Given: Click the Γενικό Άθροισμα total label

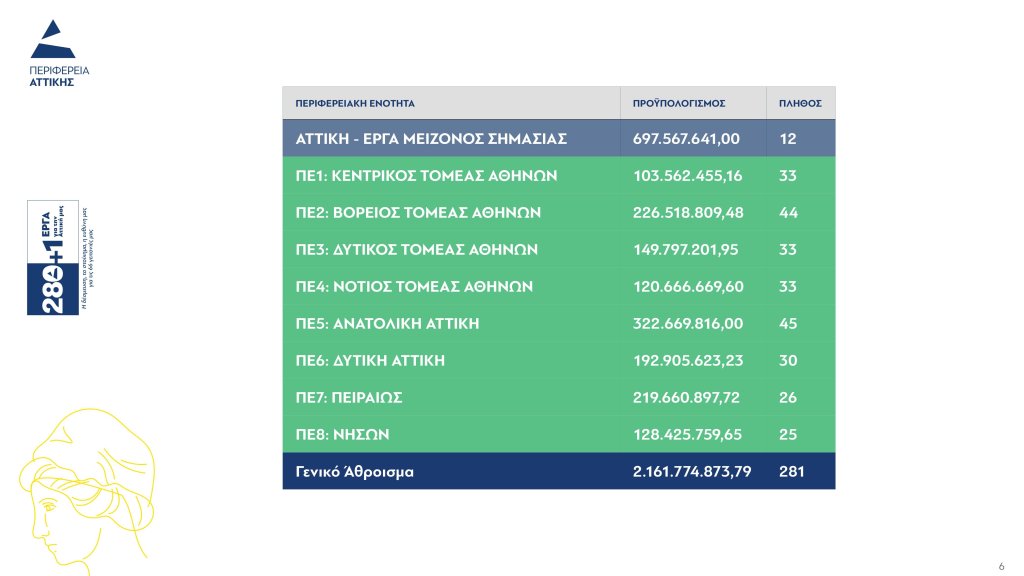Looking at the screenshot, I should pyautogui.click(x=354, y=471).
